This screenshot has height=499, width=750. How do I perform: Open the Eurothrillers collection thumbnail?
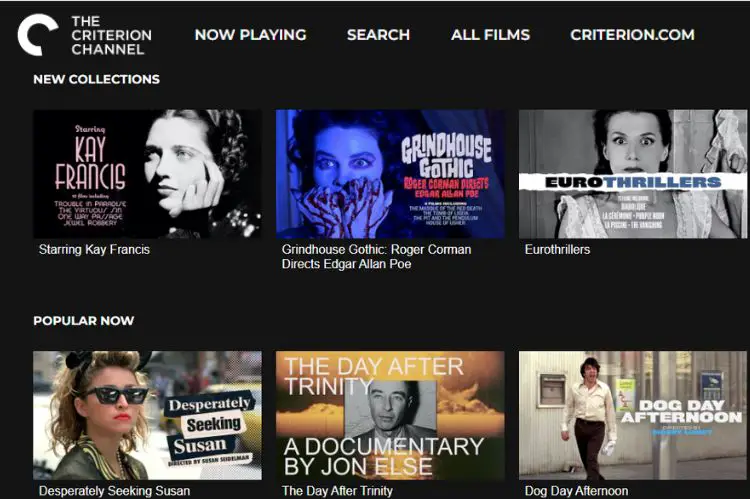click(633, 174)
